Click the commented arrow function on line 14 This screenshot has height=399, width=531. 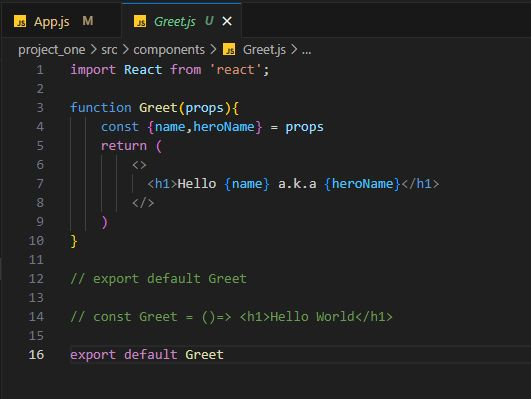coord(231,317)
